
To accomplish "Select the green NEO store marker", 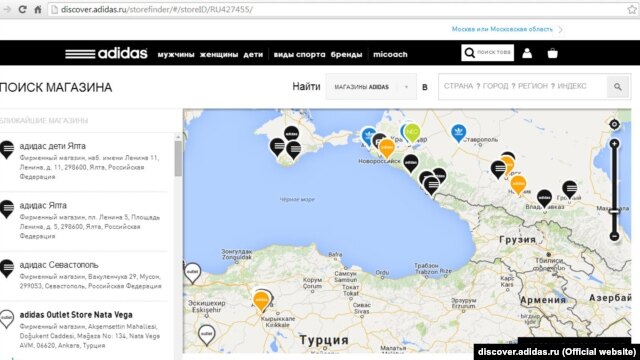I will click(x=412, y=132).
